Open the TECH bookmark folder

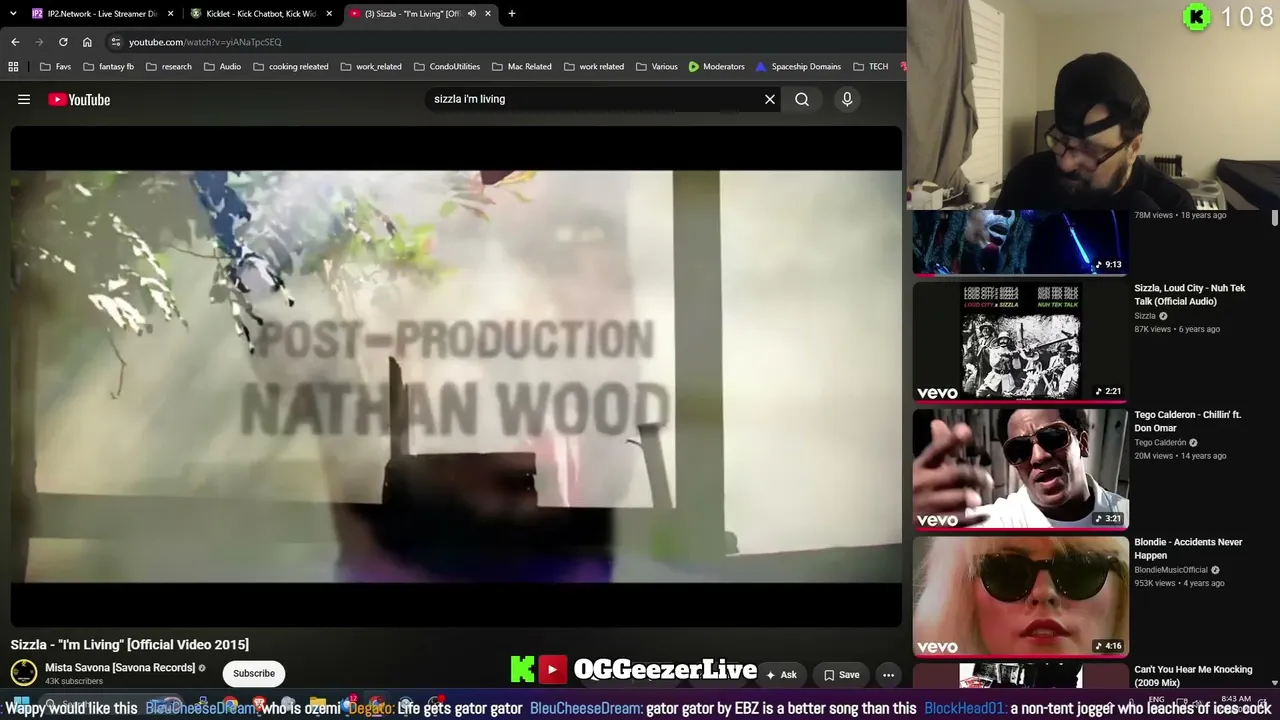(870, 66)
